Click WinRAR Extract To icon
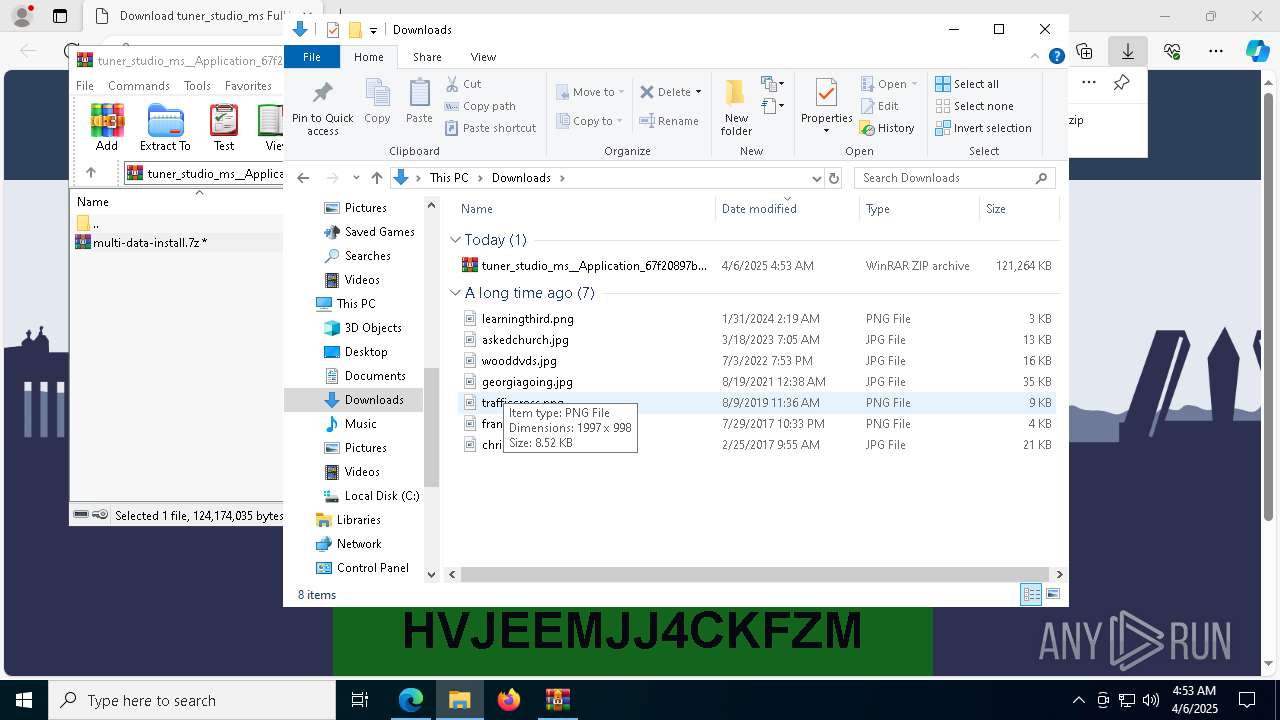The image size is (1280, 720). (x=165, y=127)
